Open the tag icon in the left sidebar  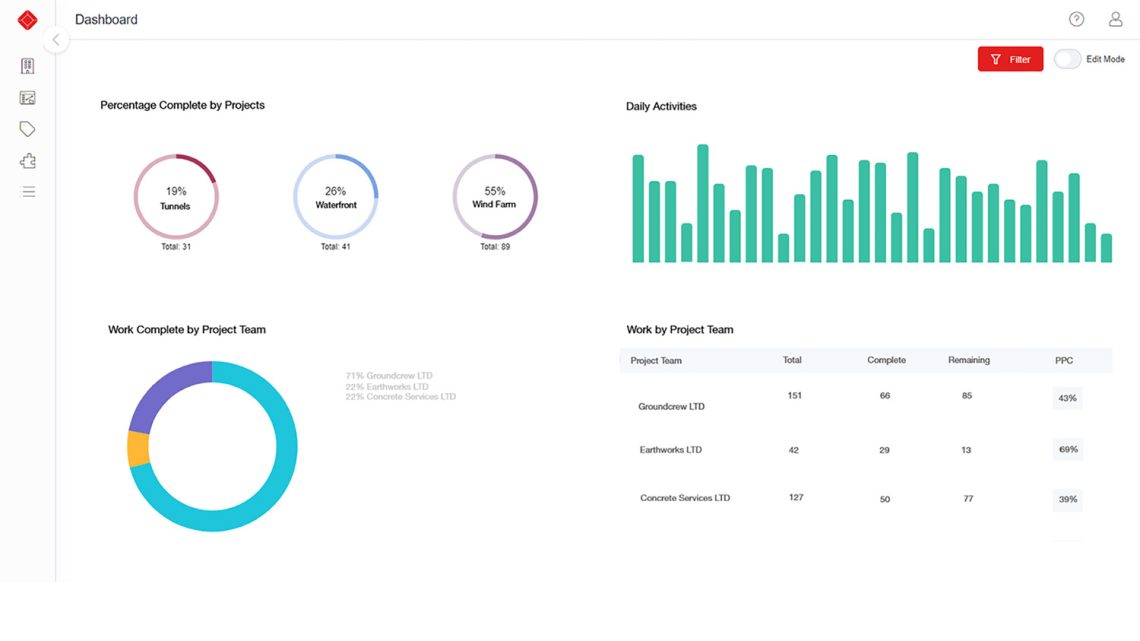click(27, 128)
